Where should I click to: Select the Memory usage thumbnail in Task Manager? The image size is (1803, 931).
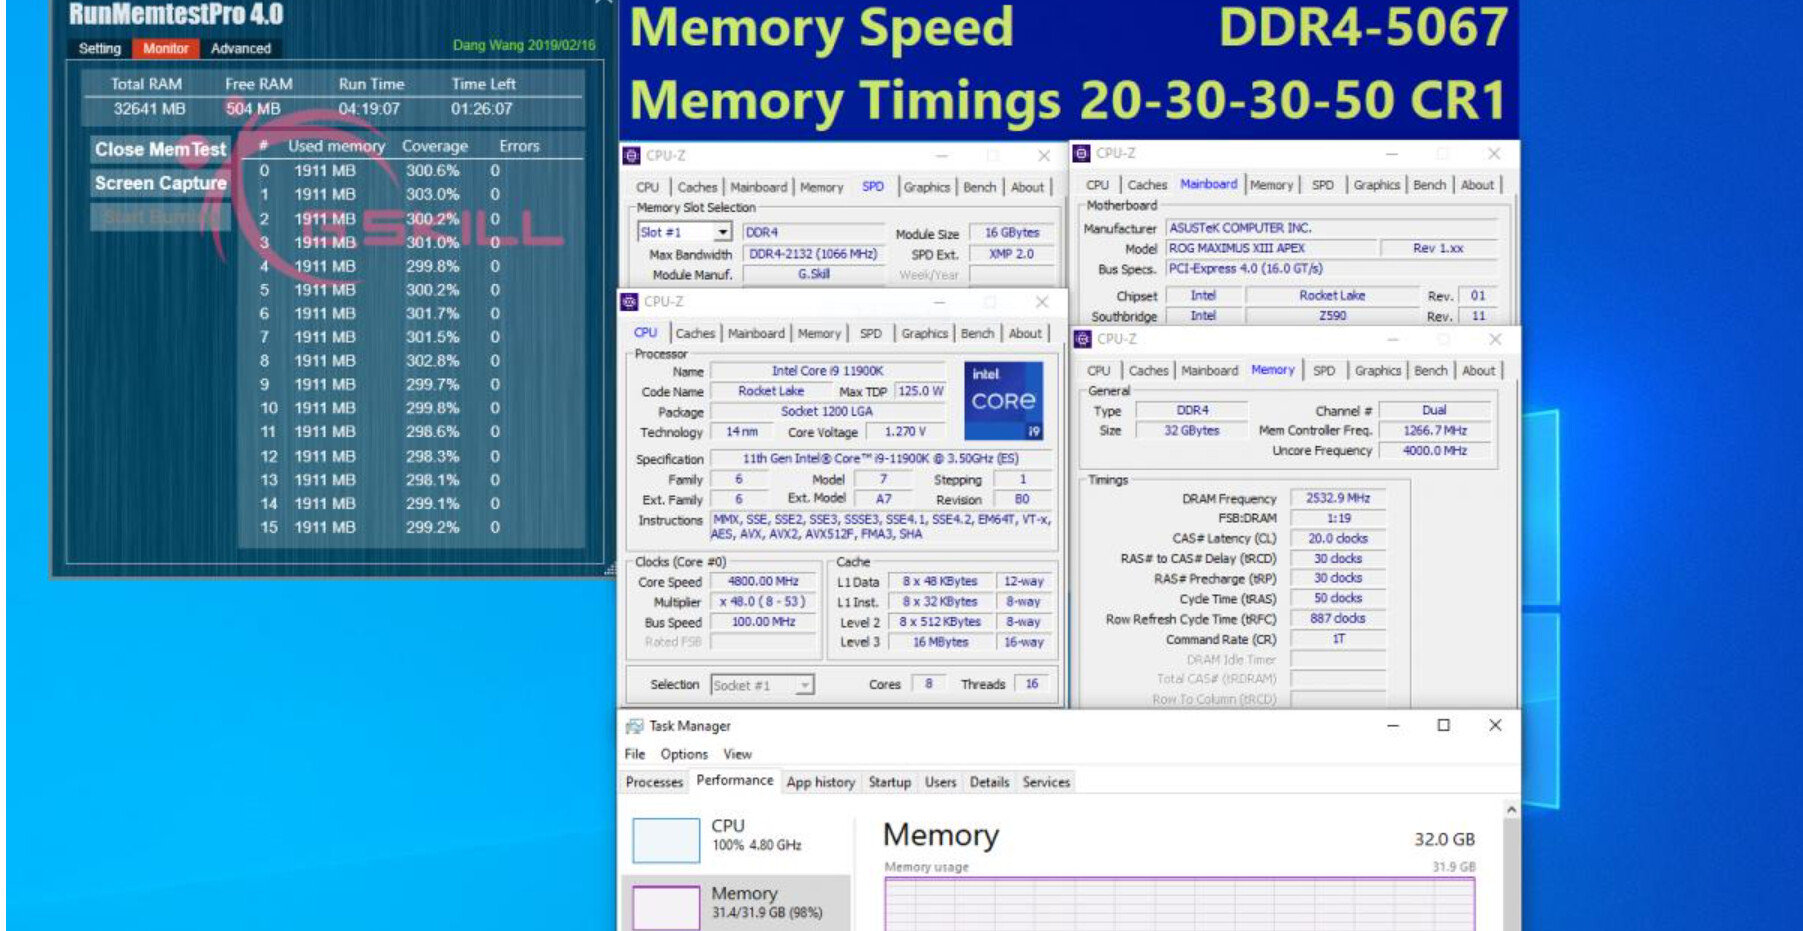[x=666, y=908]
